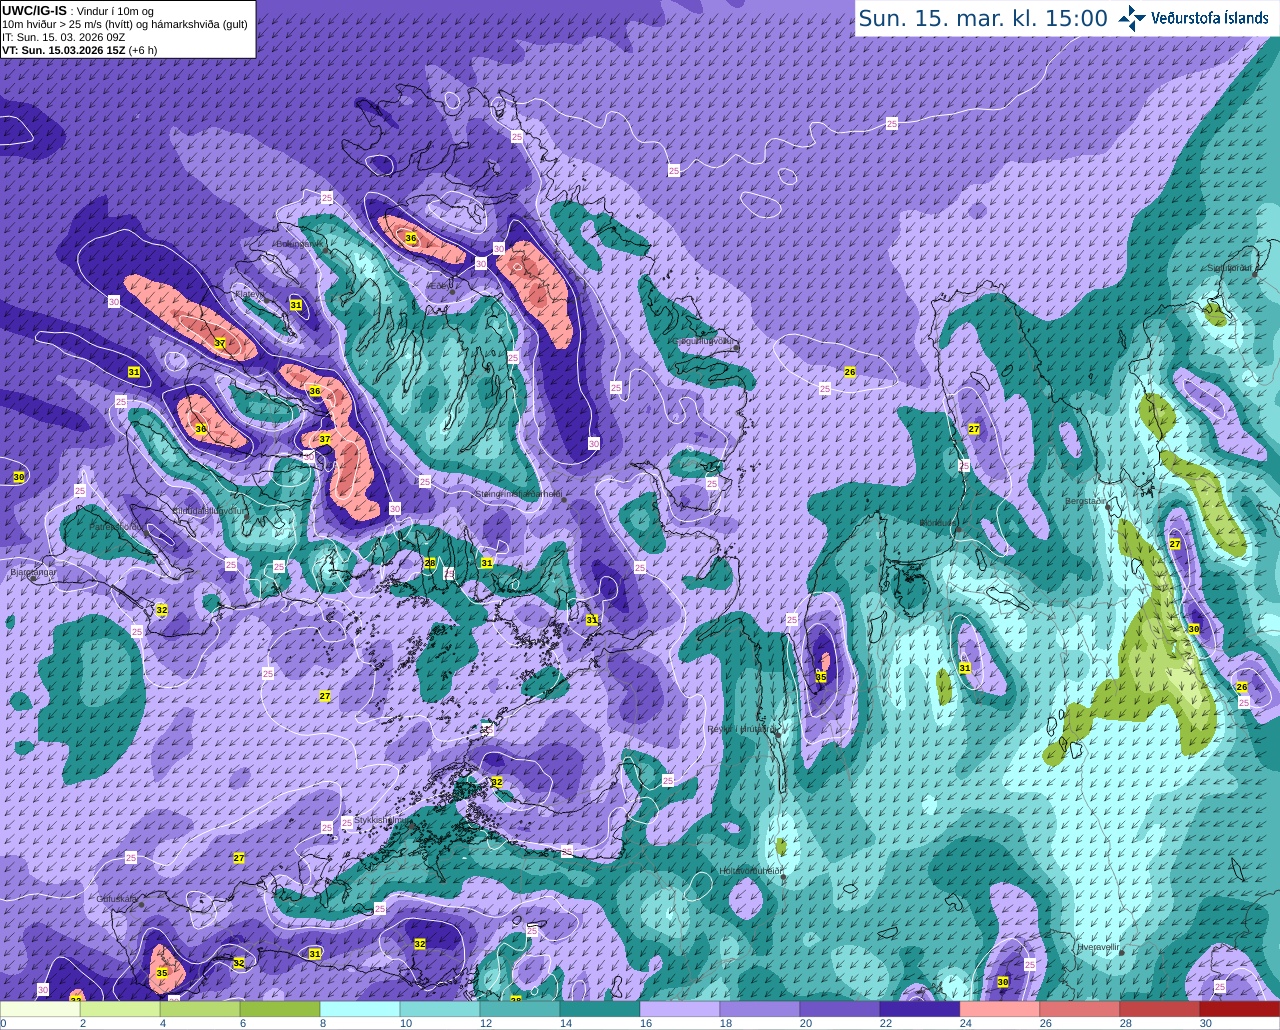Click legend scale number 28

[1125, 1023]
